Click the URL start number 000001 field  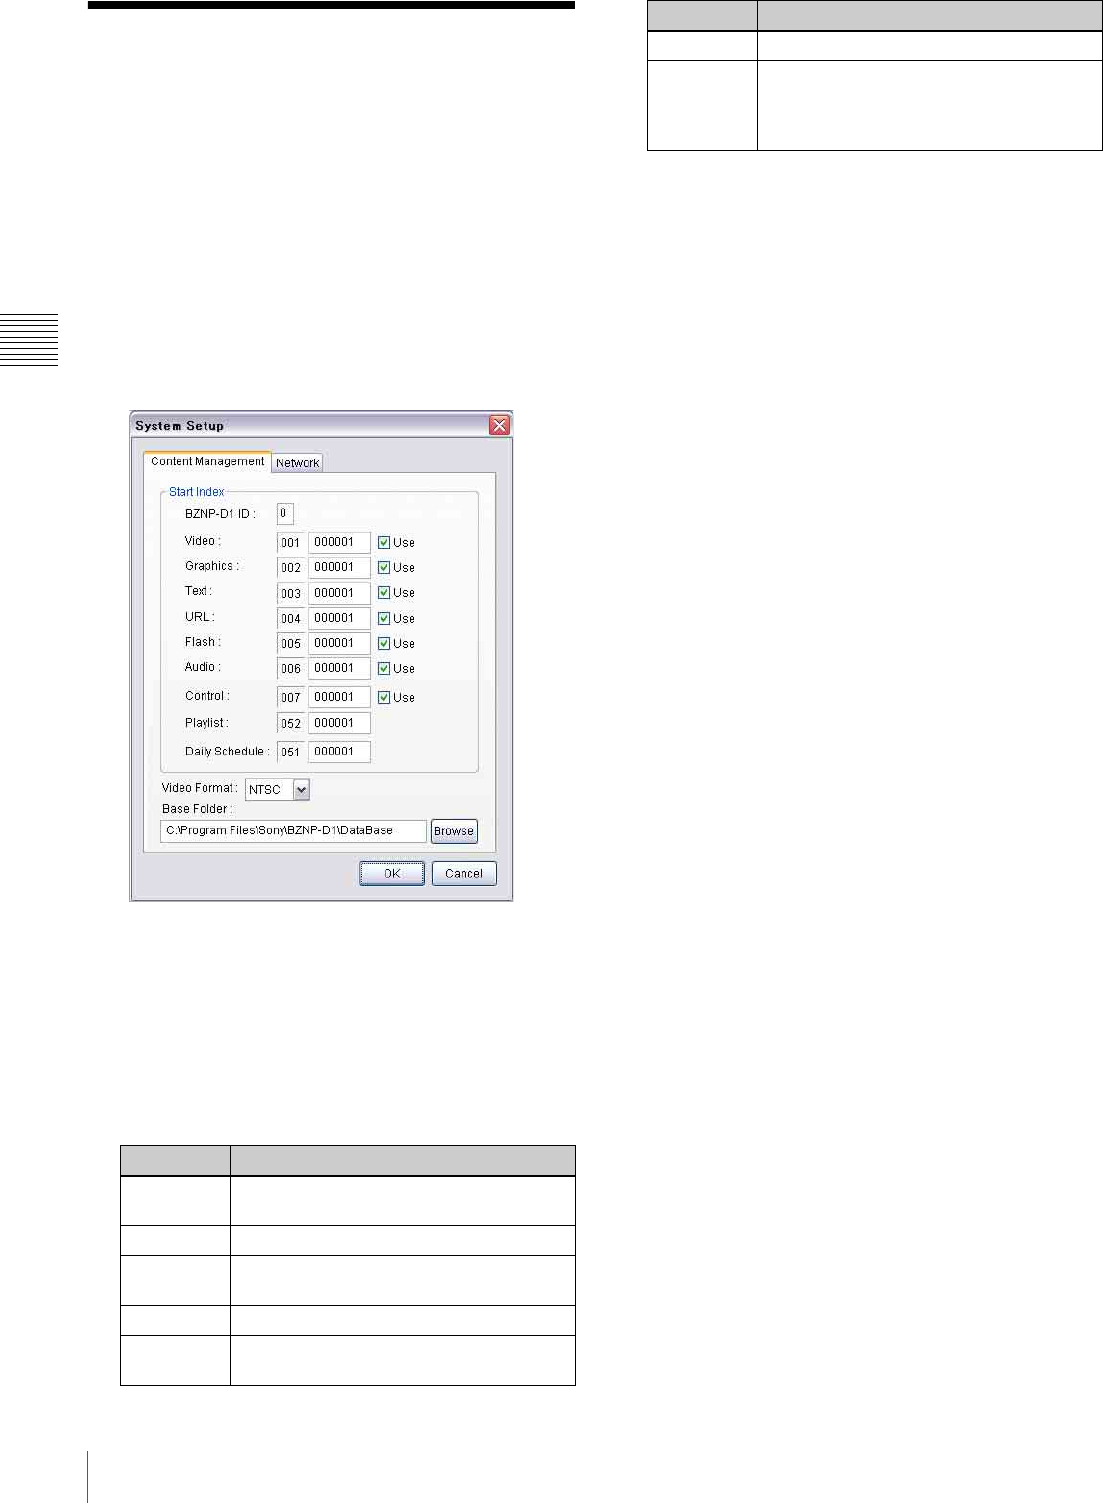pyautogui.click(x=339, y=618)
